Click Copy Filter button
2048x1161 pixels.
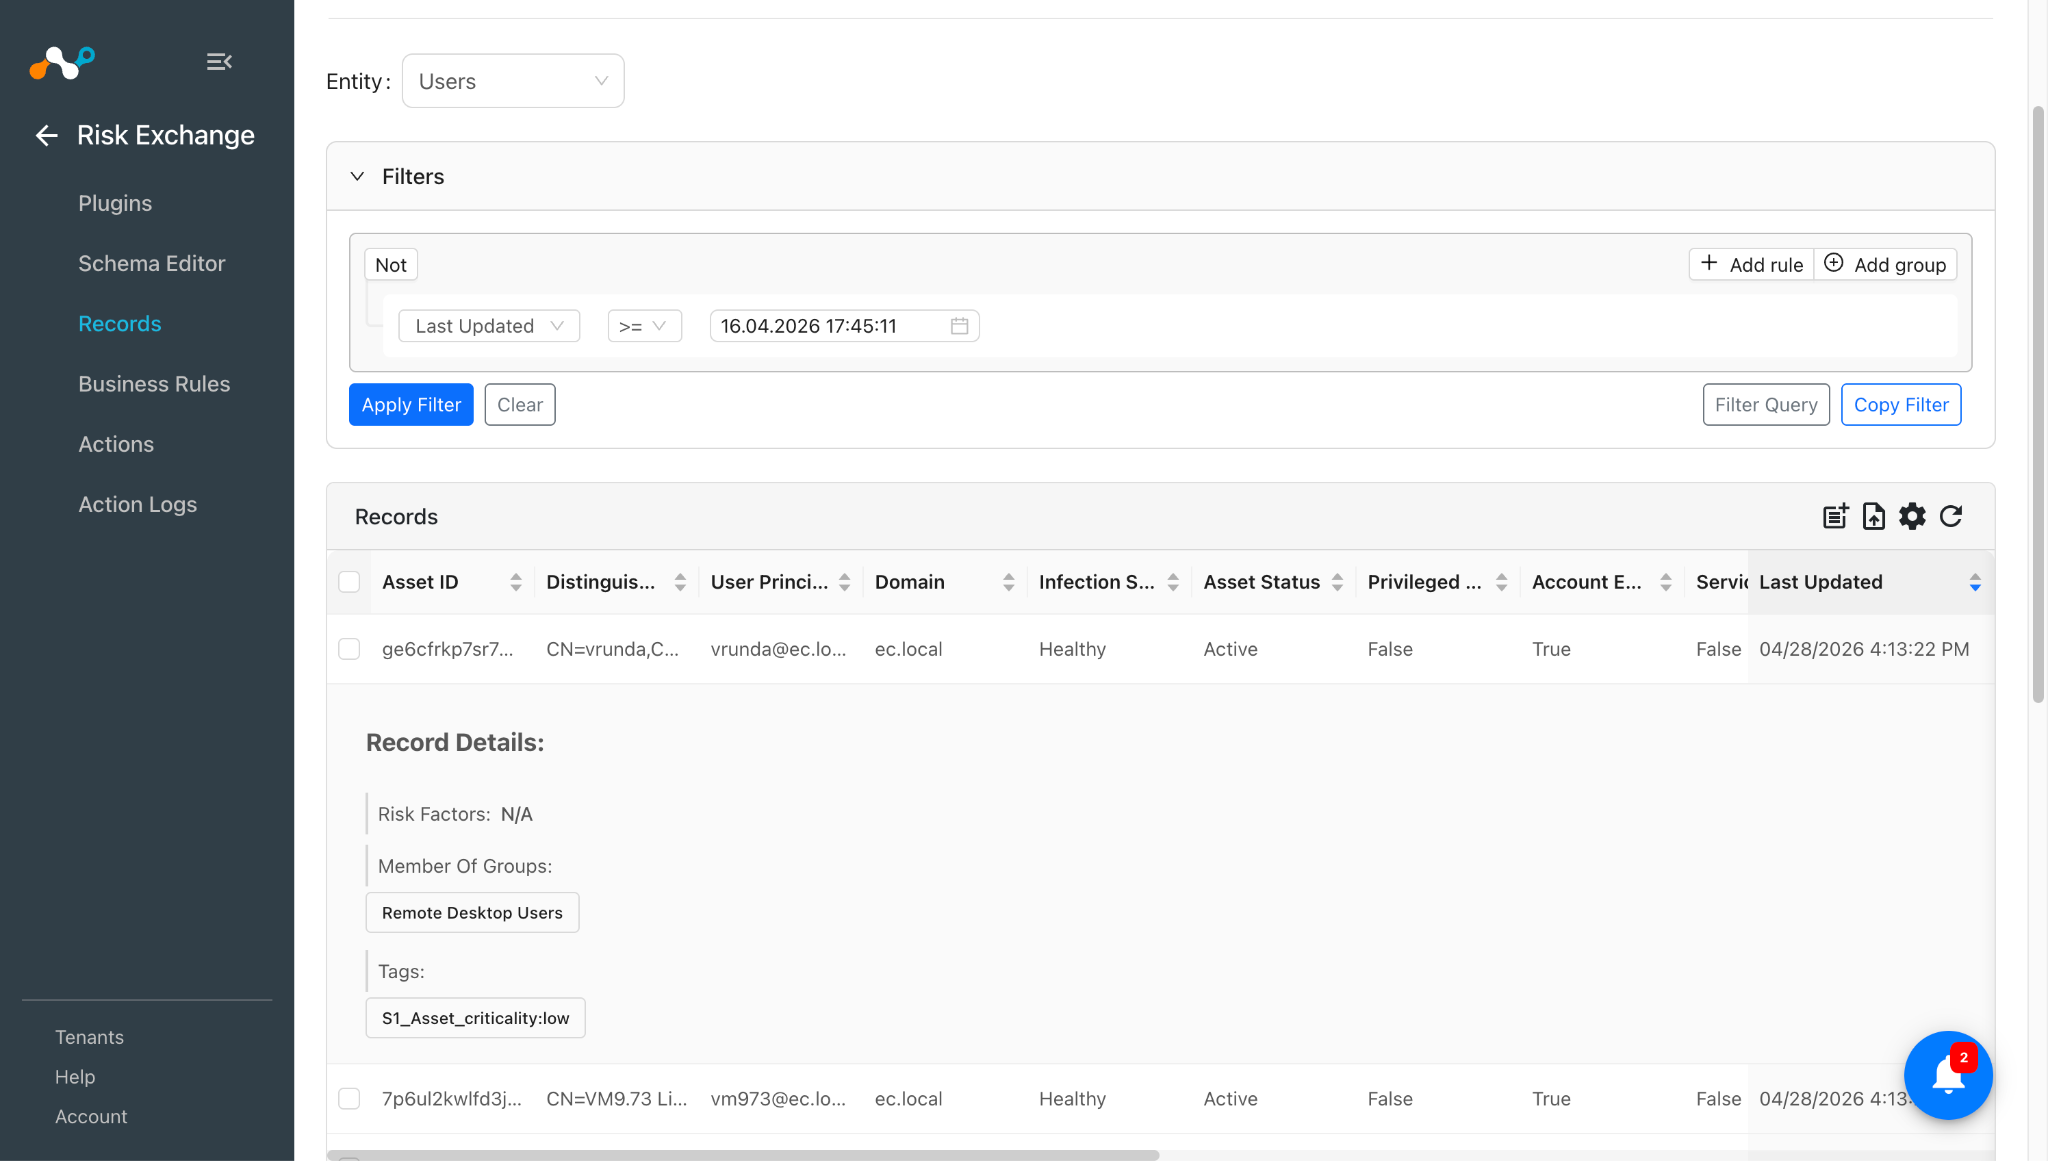pyautogui.click(x=1901, y=405)
